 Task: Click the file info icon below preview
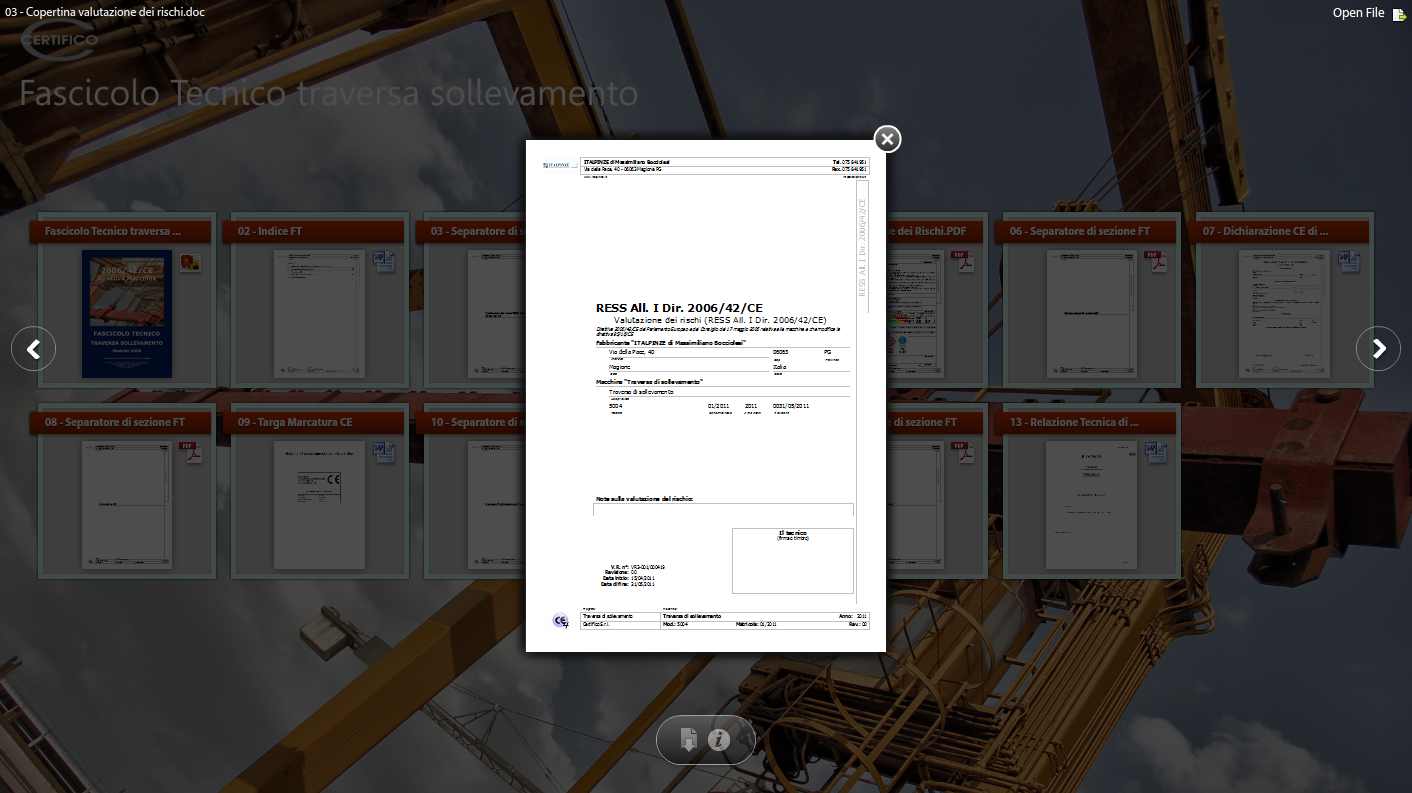click(x=719, y=740)
